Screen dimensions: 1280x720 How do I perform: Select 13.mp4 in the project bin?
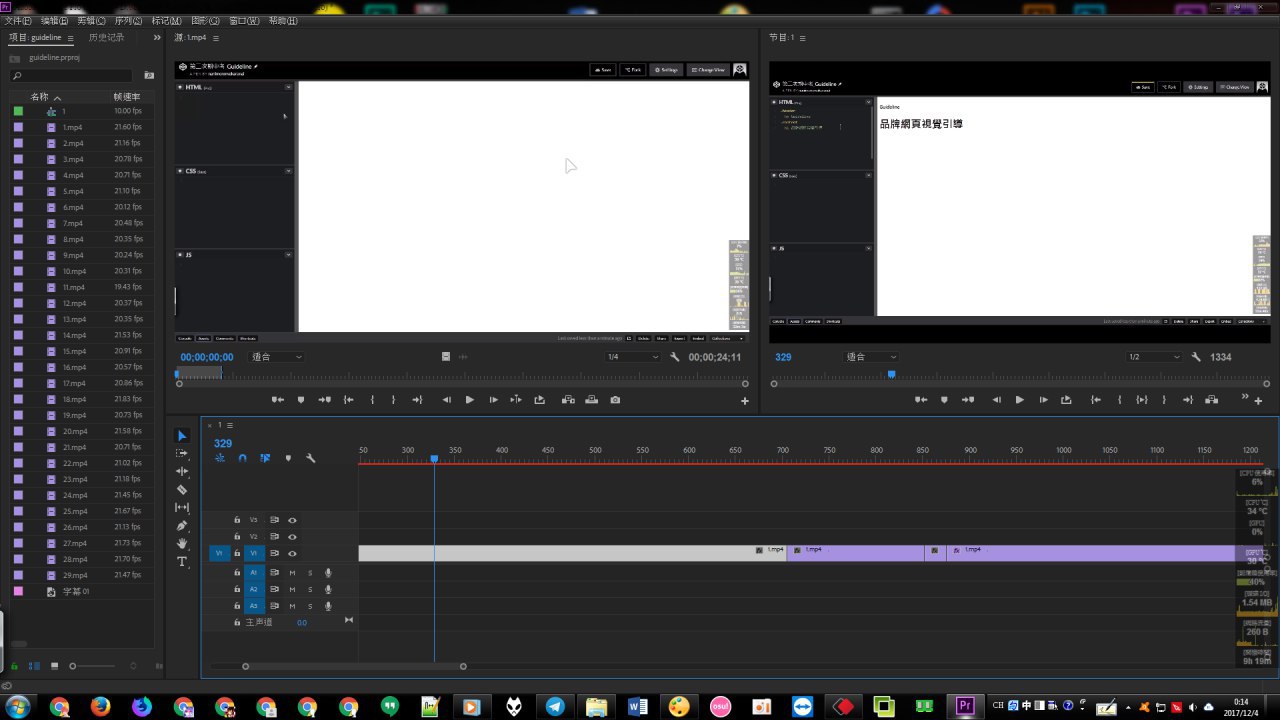pyautogui.click(x=74, y=319)
